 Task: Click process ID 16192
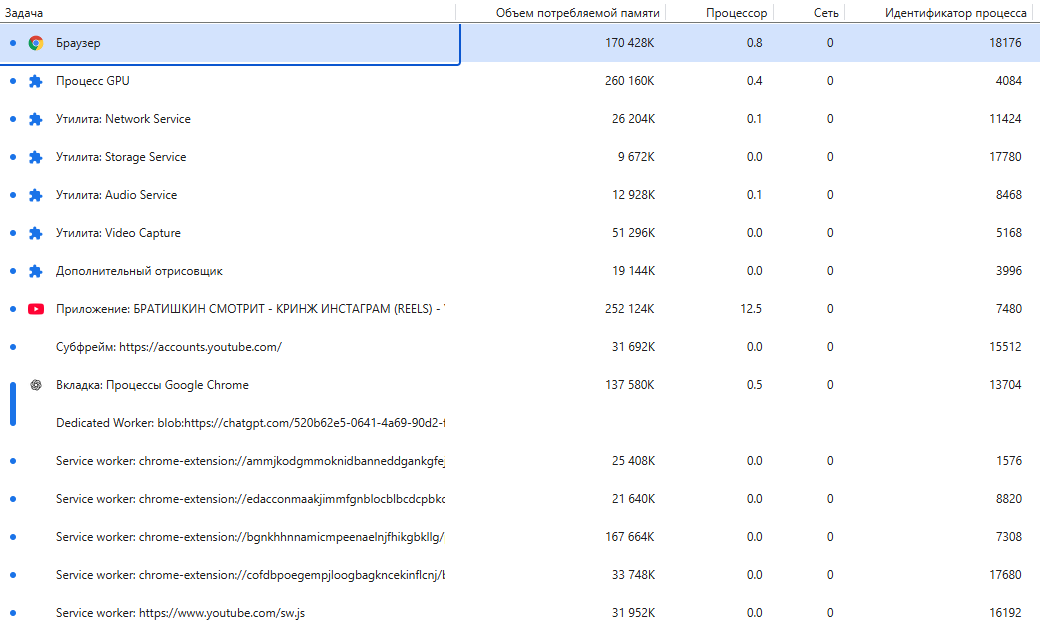pos(1006,613)
